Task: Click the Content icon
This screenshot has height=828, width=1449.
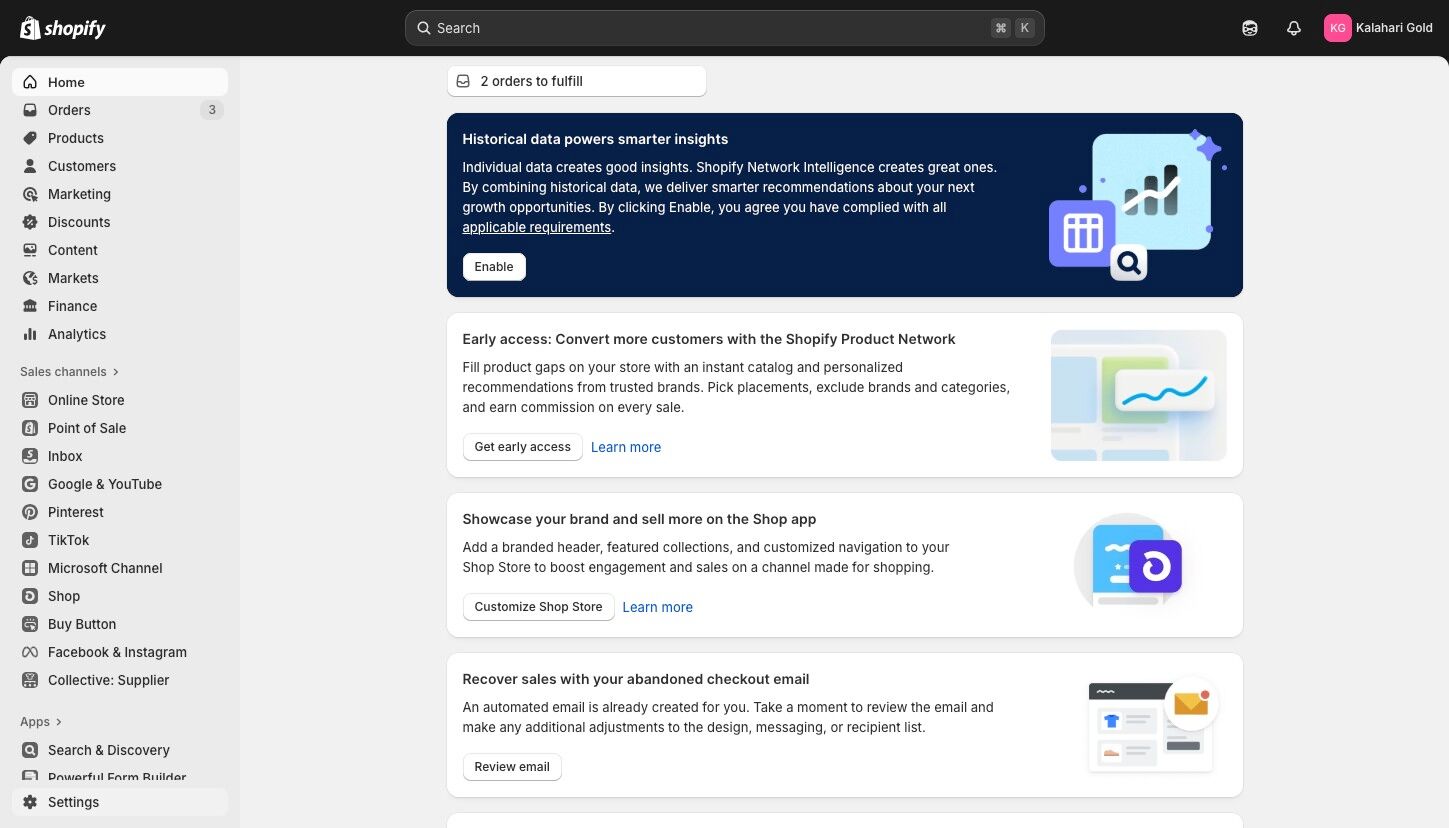Action: [30, 250]
